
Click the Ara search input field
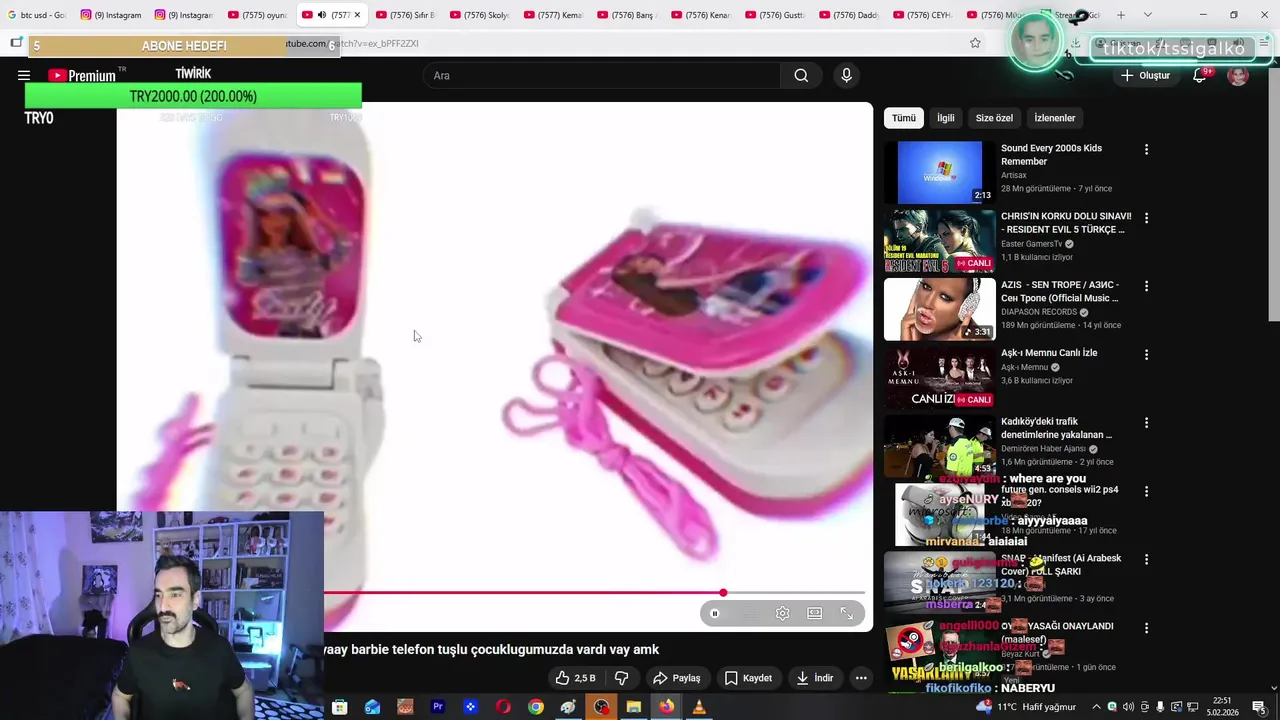[x=602, y=75]
